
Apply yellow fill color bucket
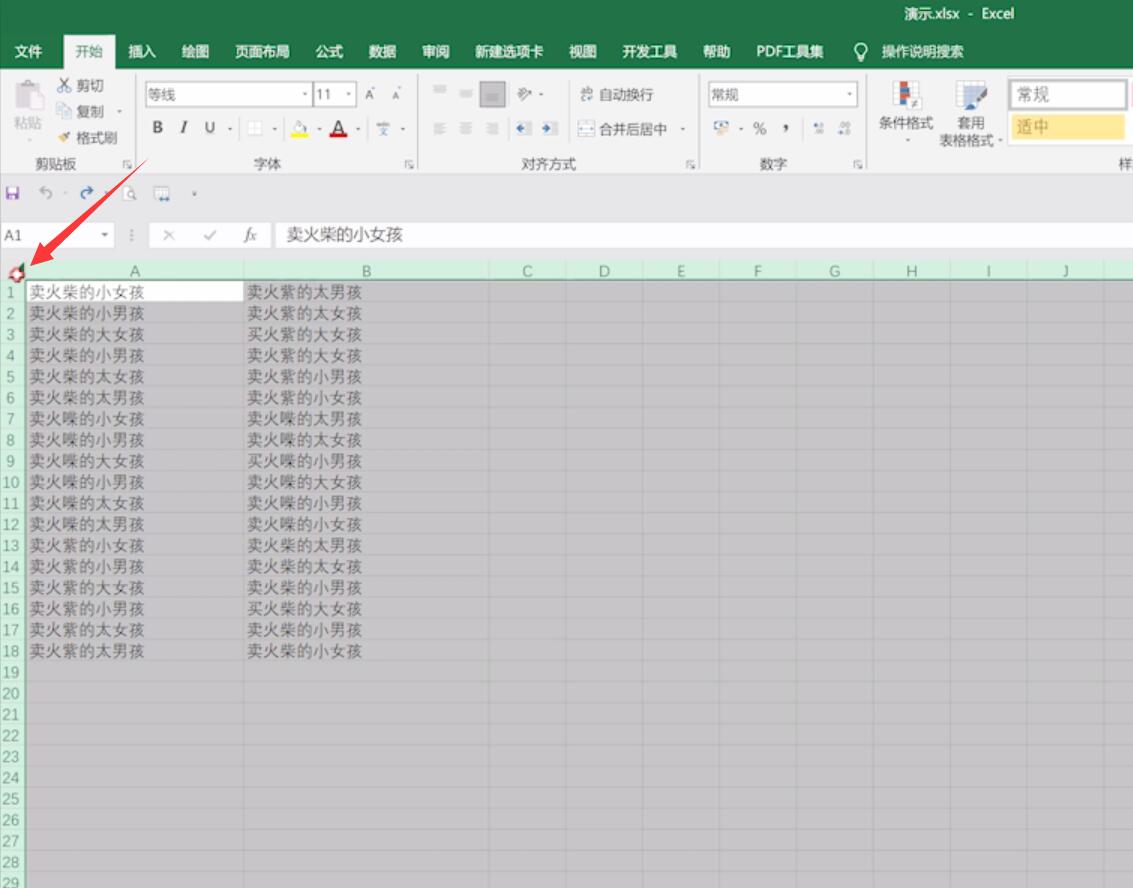coord(299,129)
